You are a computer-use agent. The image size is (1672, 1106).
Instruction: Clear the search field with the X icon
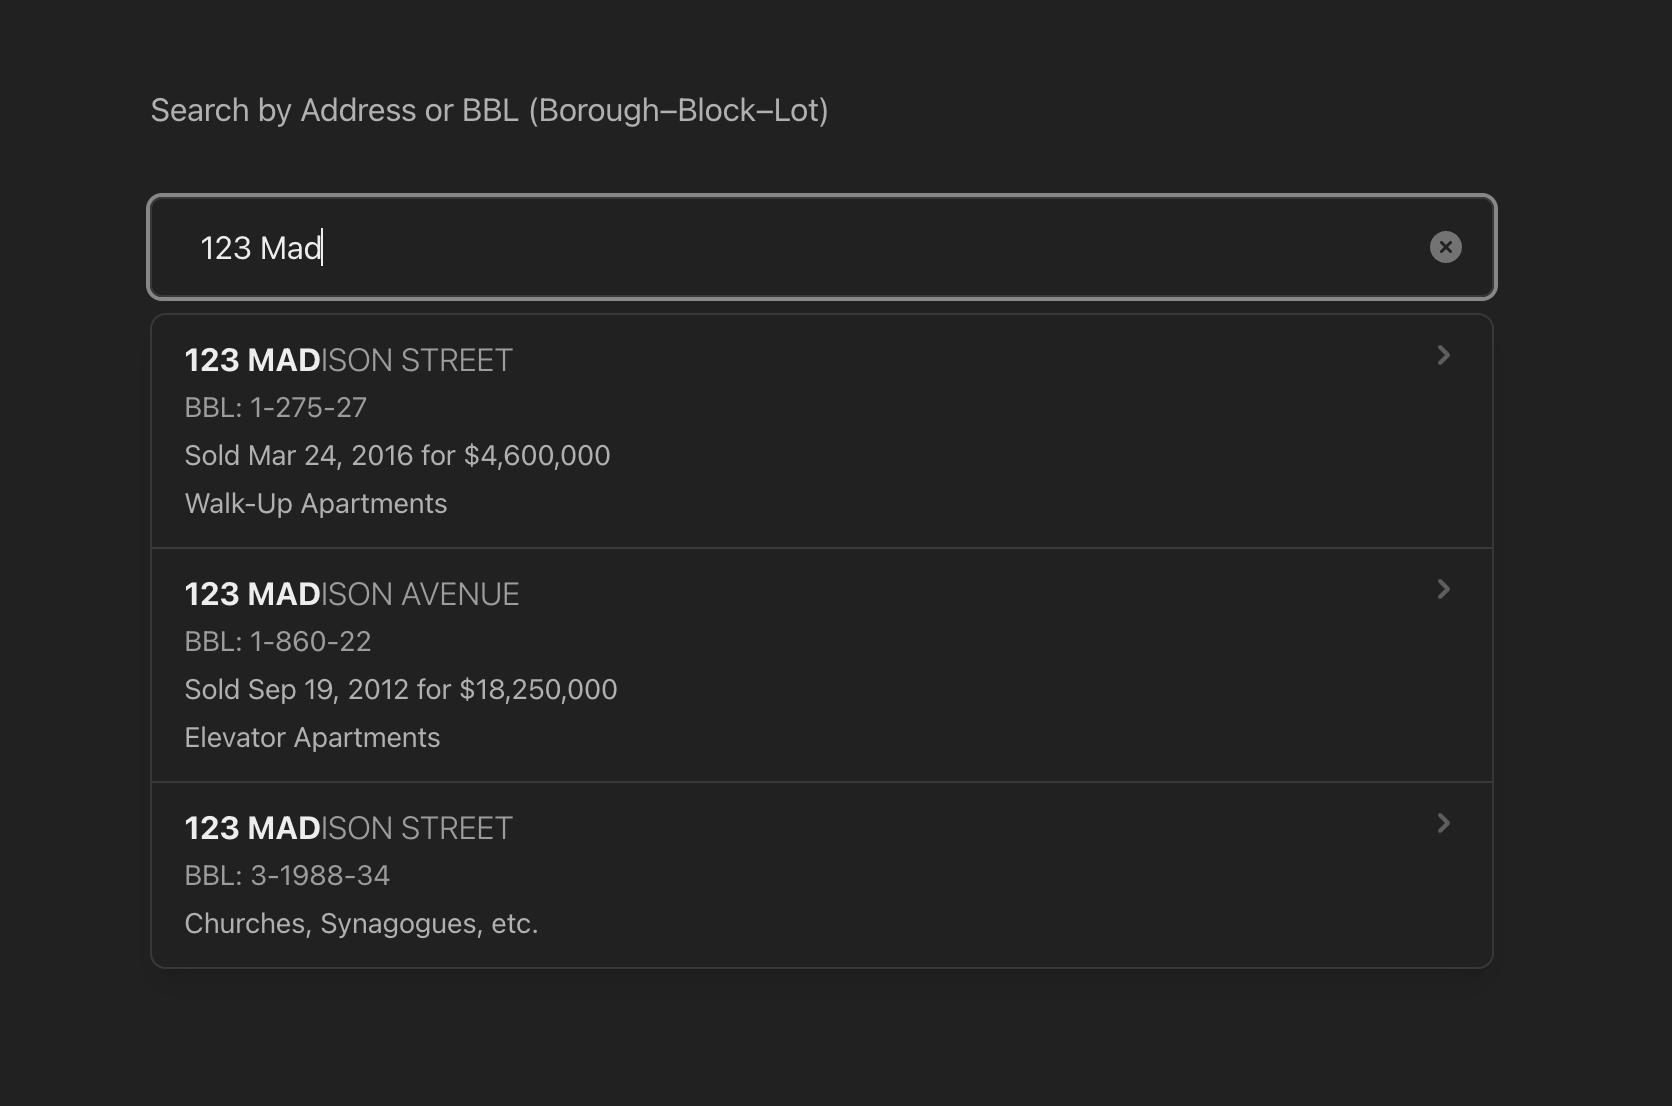point(1445,247)
